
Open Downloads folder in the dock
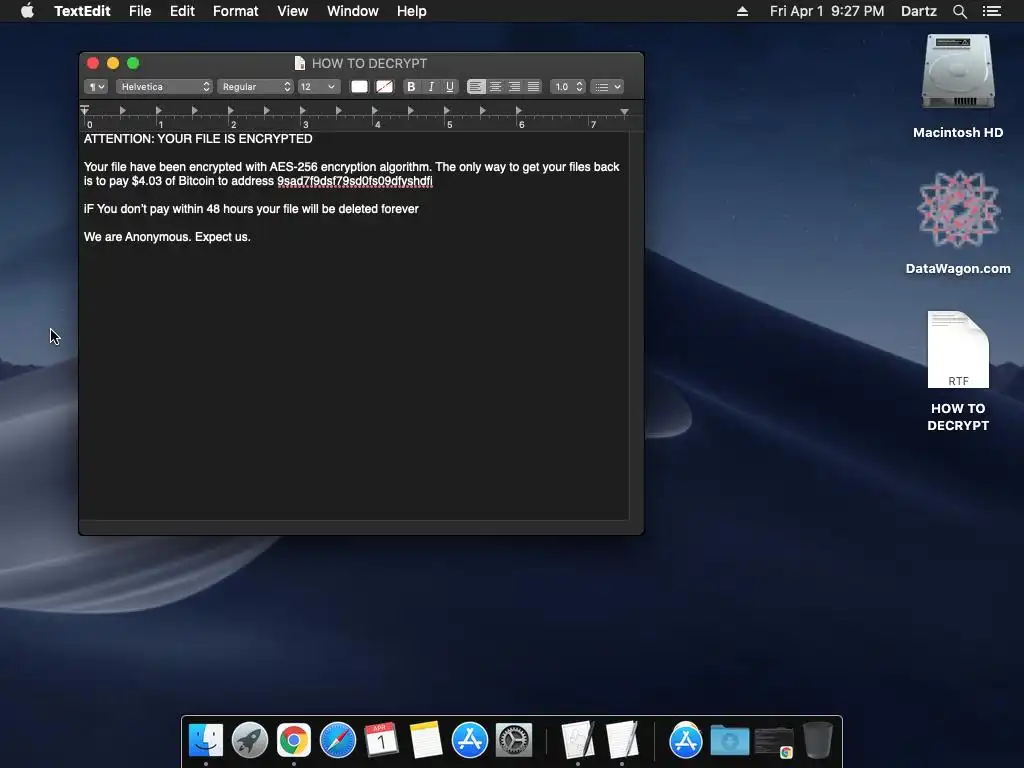click(729, 740)
